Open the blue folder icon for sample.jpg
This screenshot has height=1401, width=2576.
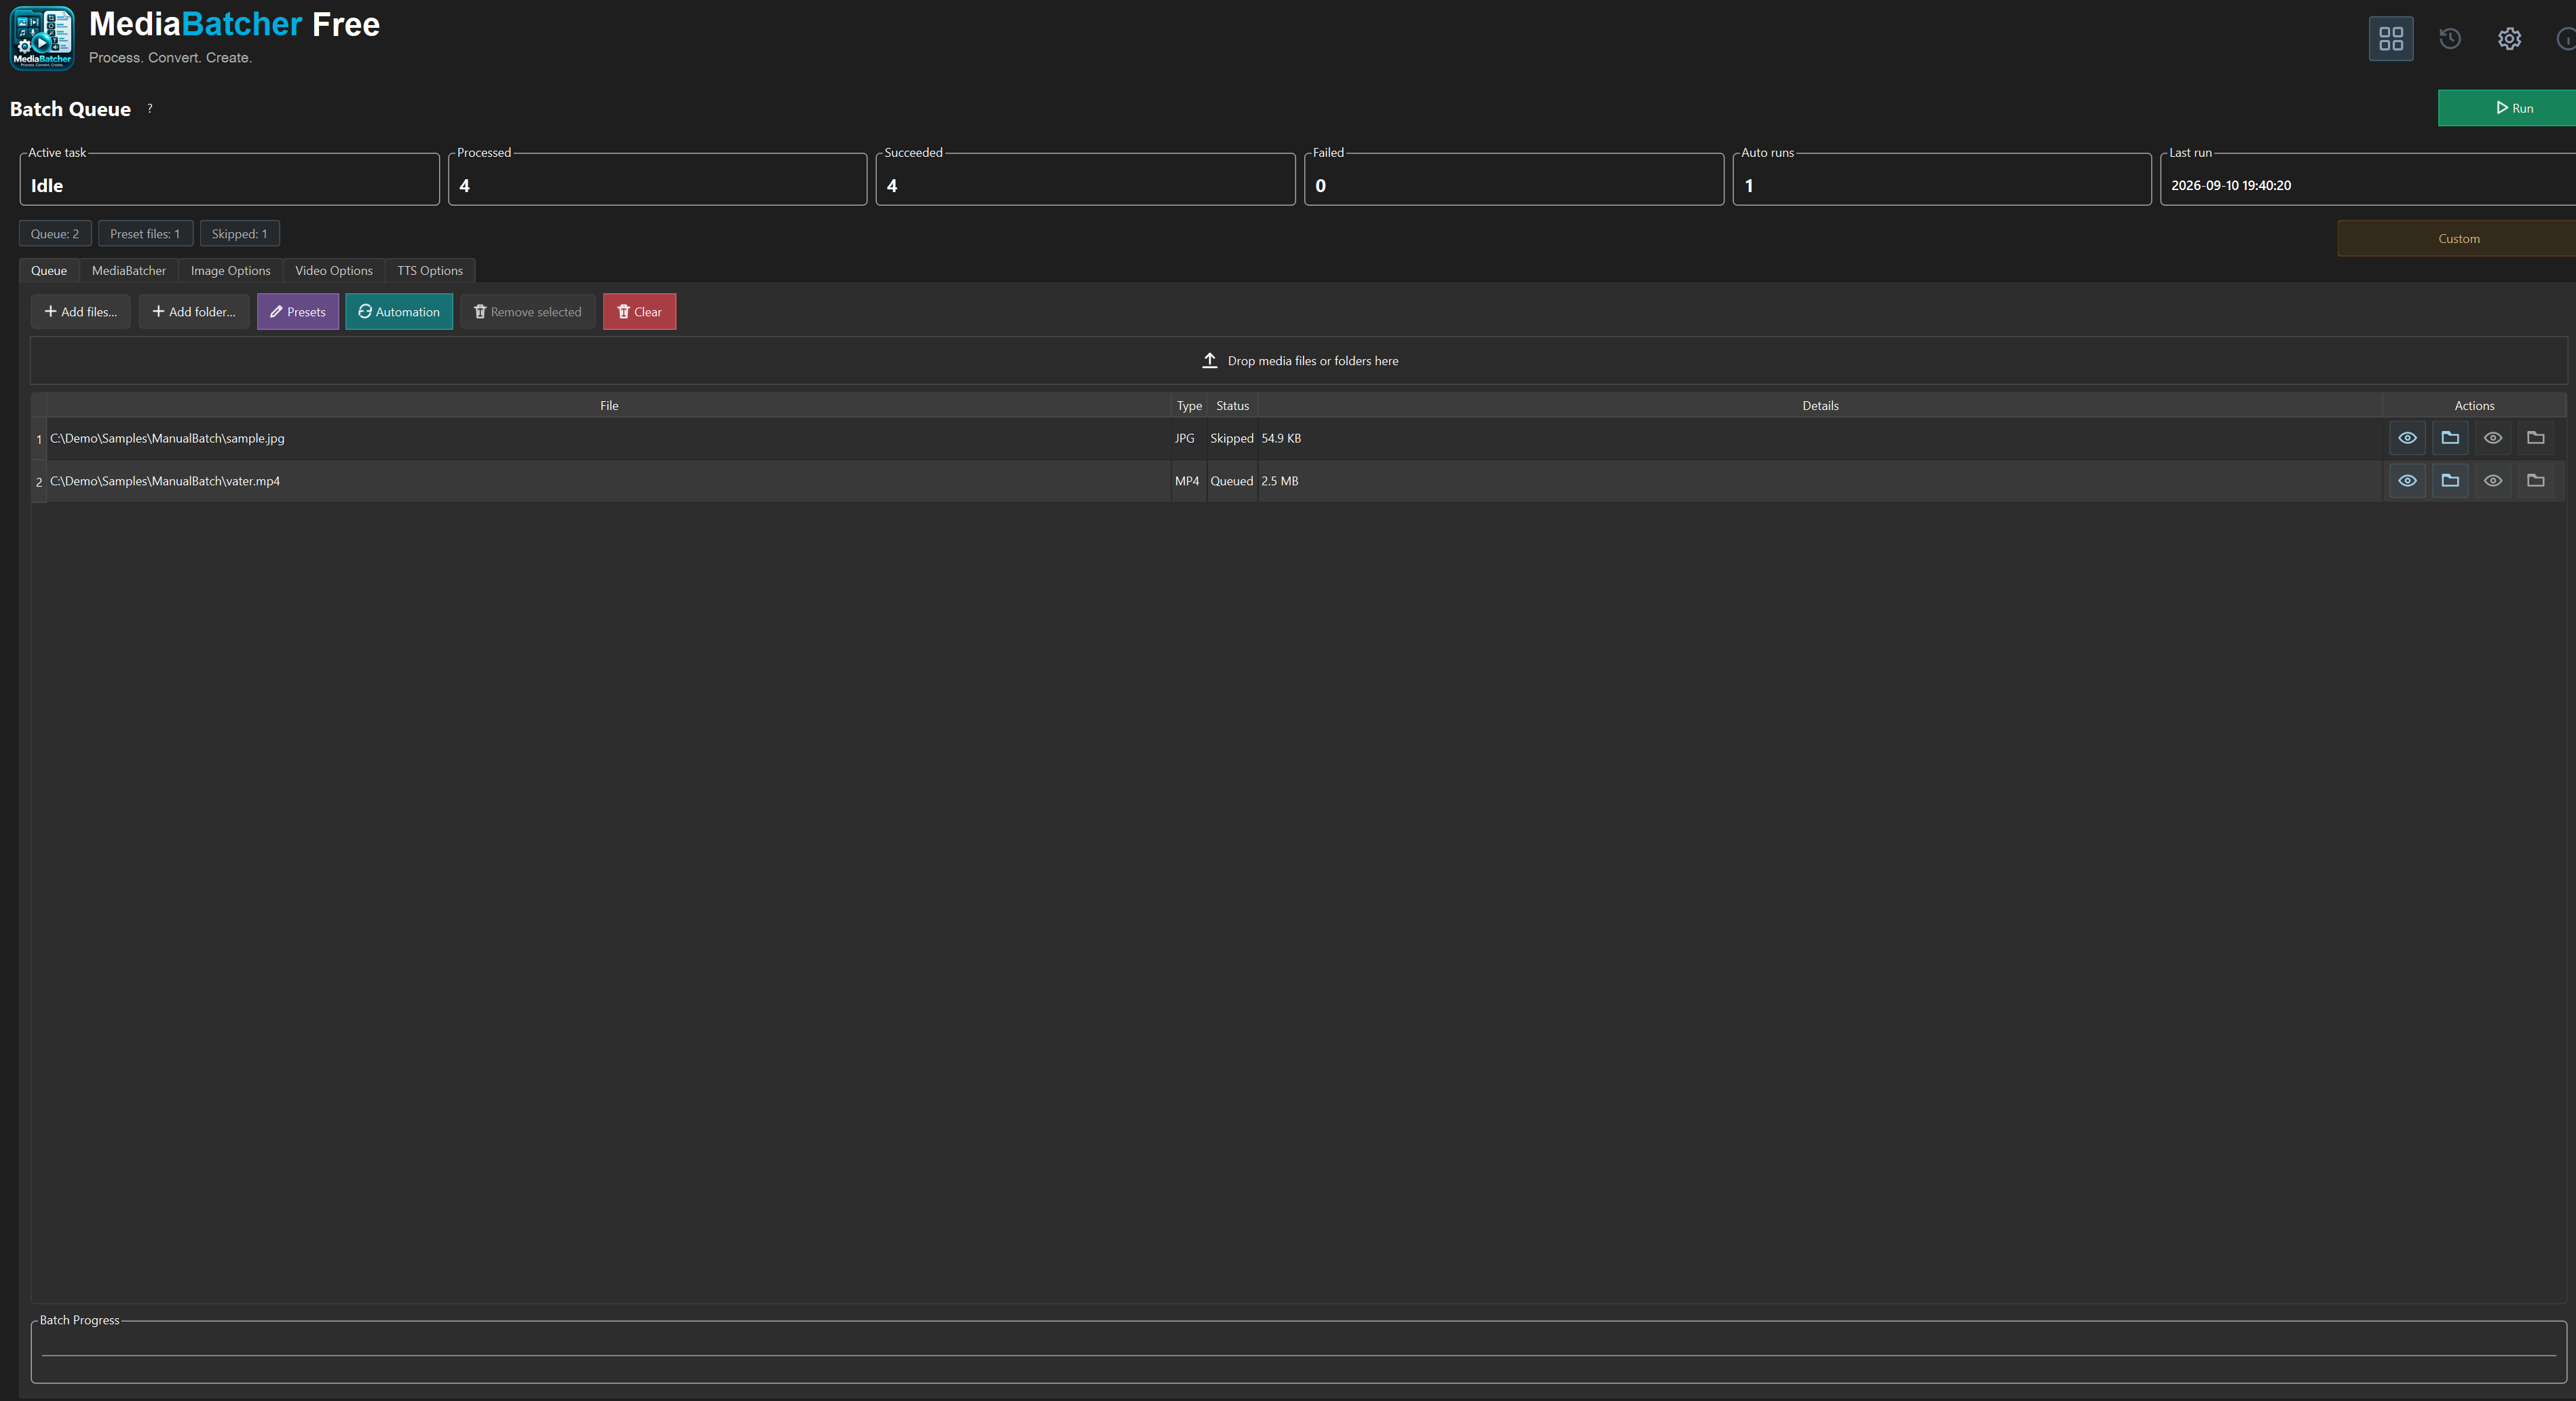tap(2450, 438)
